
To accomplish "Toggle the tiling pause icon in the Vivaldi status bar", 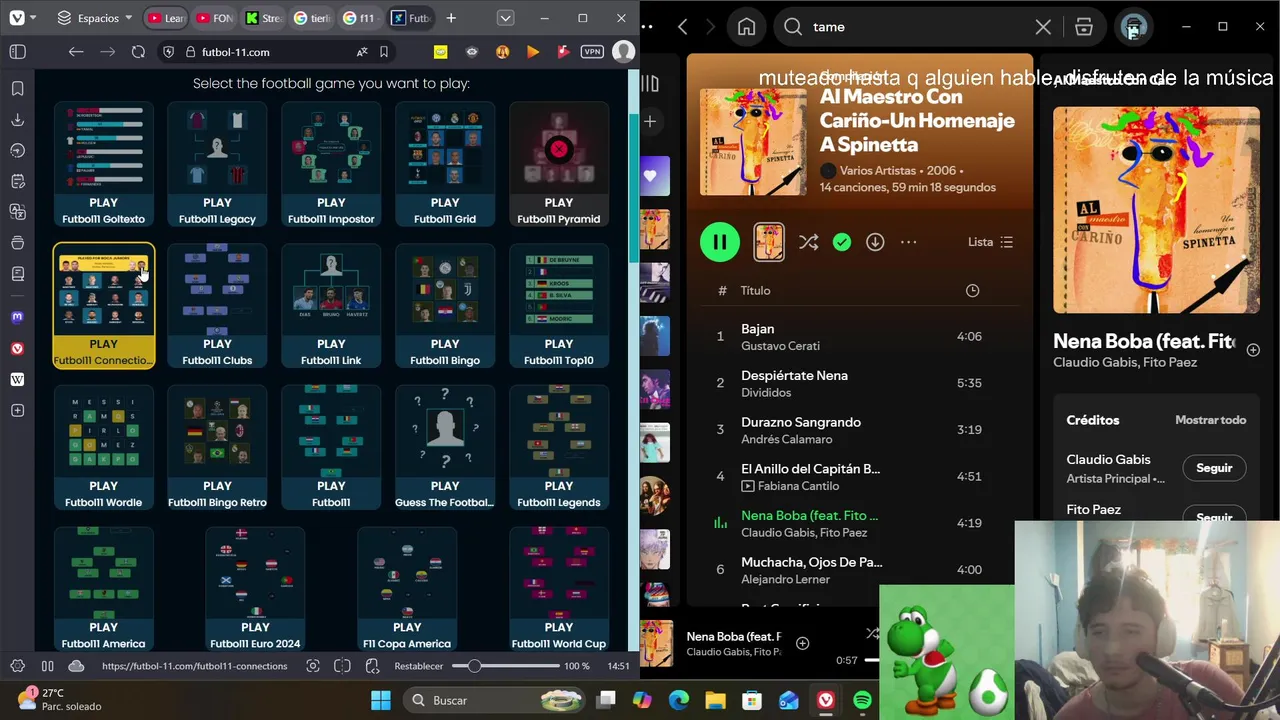I will point(47,666).
